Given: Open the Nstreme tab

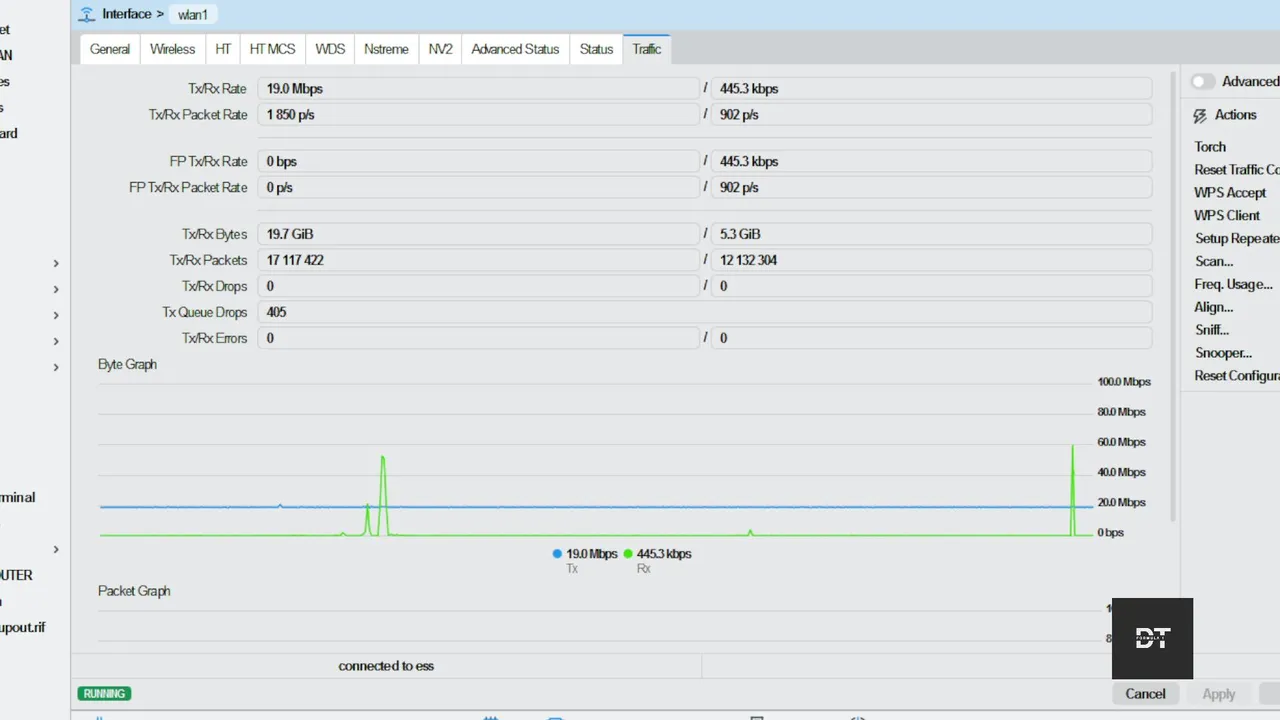Looking at the screenshot, I should click(x=386, y=49).
